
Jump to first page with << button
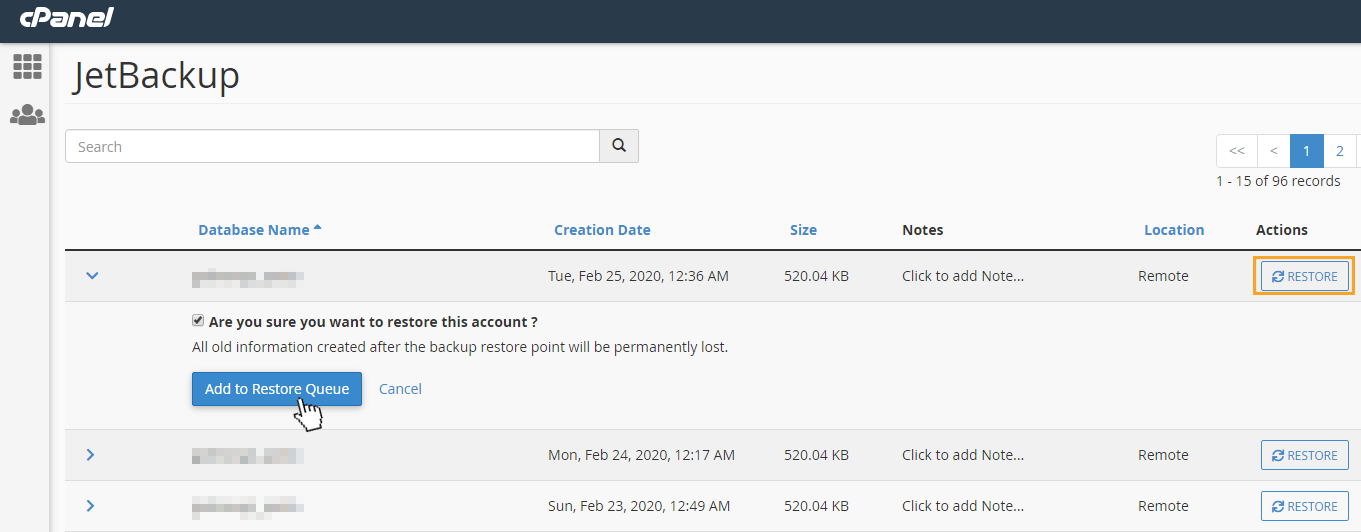(1237, 151)
